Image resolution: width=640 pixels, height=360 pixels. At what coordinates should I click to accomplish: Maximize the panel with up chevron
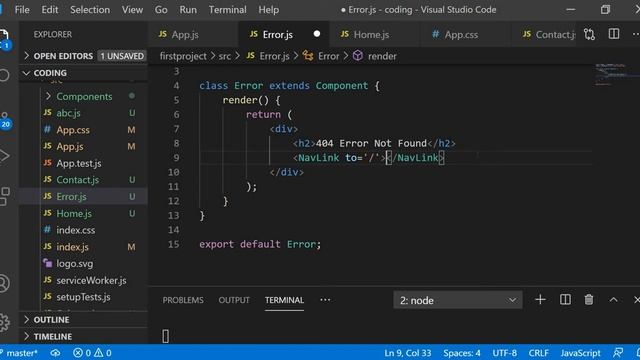(x=613, y=300)
